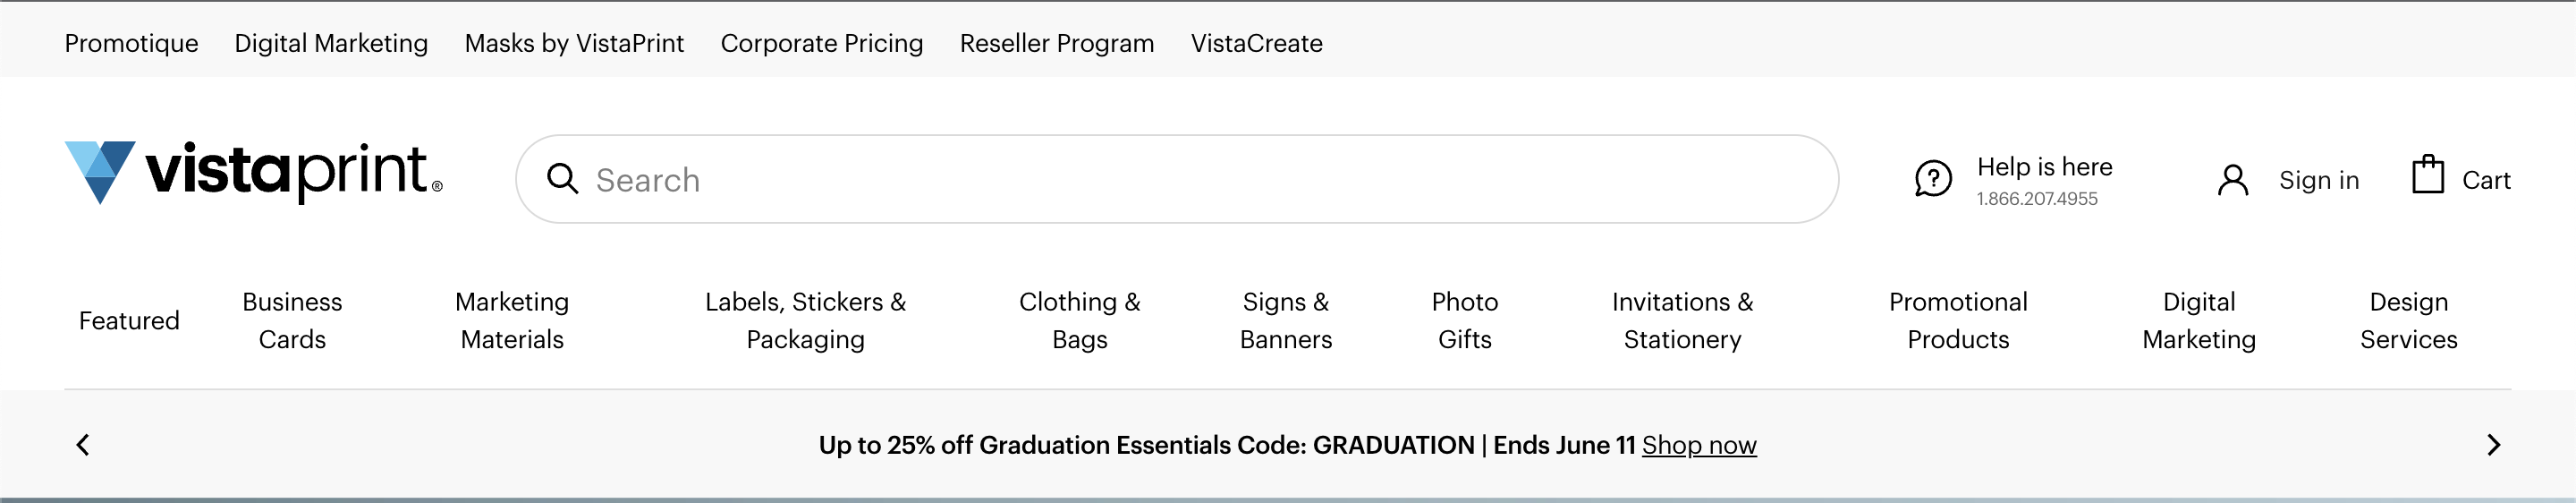The width and height of the screenshot is (2576, 503).
Task: Expand the Clothing & Bags menu
Action: [x=1080, y=320]
